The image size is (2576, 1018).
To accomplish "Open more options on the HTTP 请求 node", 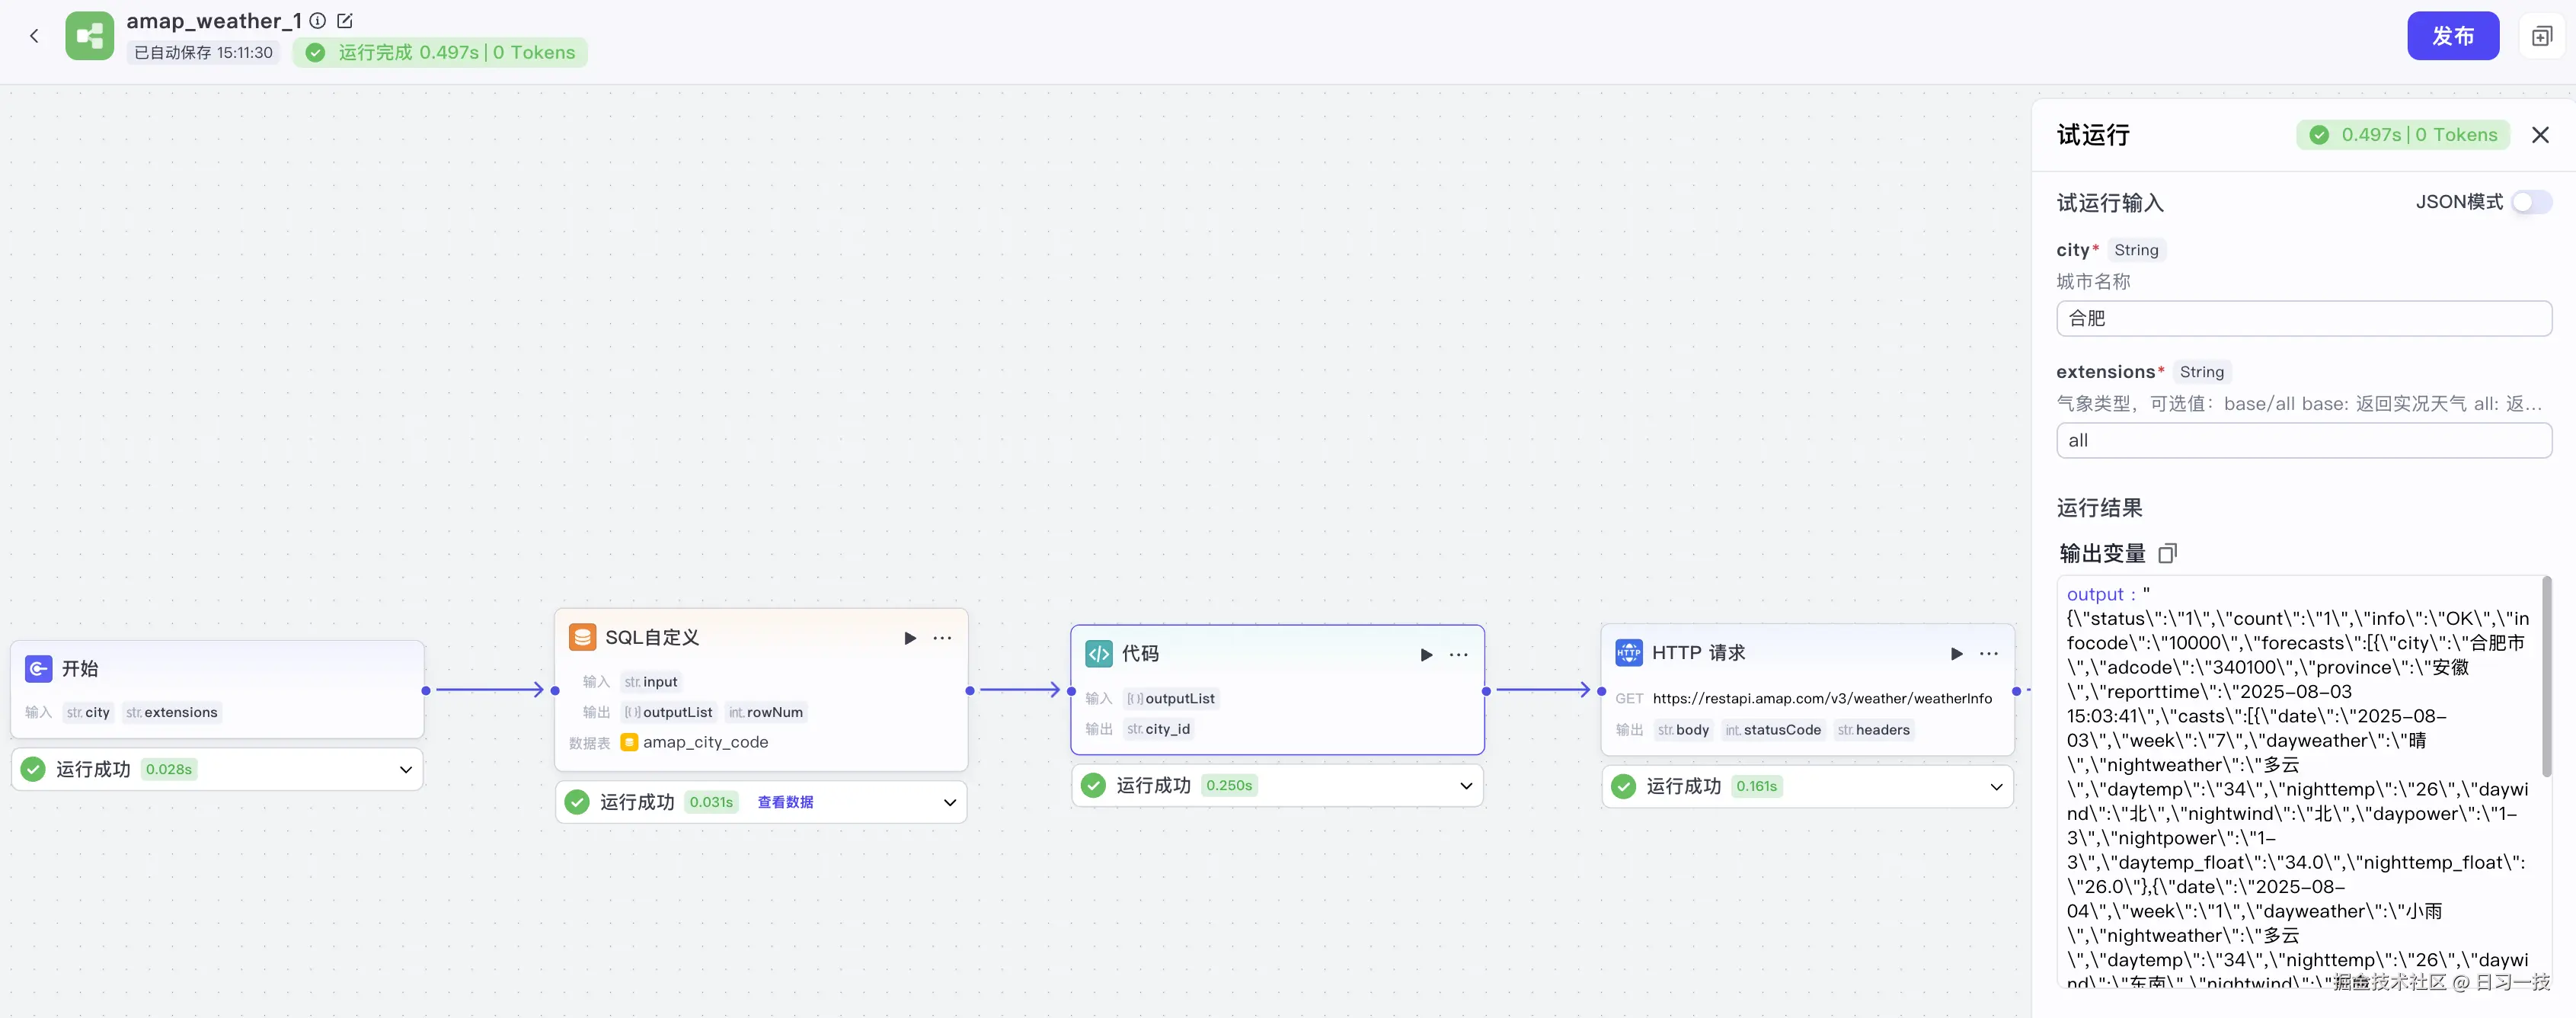I will (x=1988, y=654).
